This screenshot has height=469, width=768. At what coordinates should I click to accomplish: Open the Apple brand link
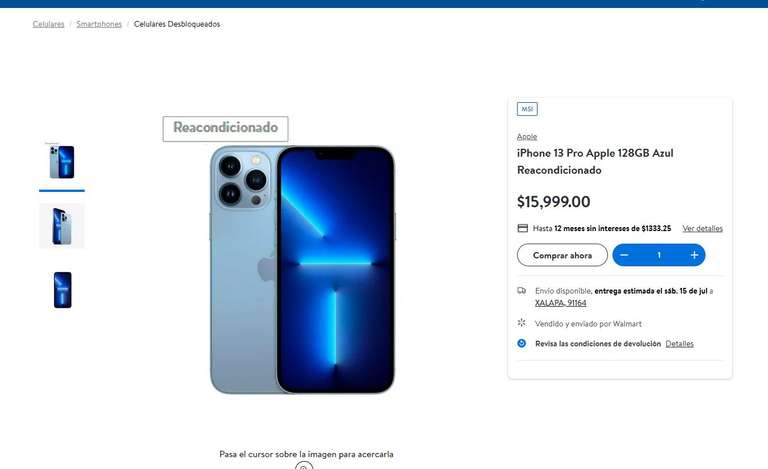pos(527,137)
